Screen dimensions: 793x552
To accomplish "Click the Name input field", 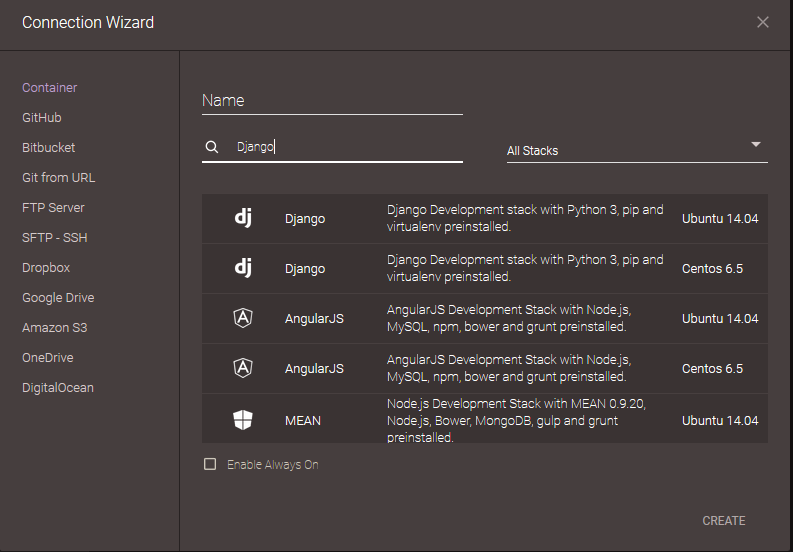I will point(332,101).
